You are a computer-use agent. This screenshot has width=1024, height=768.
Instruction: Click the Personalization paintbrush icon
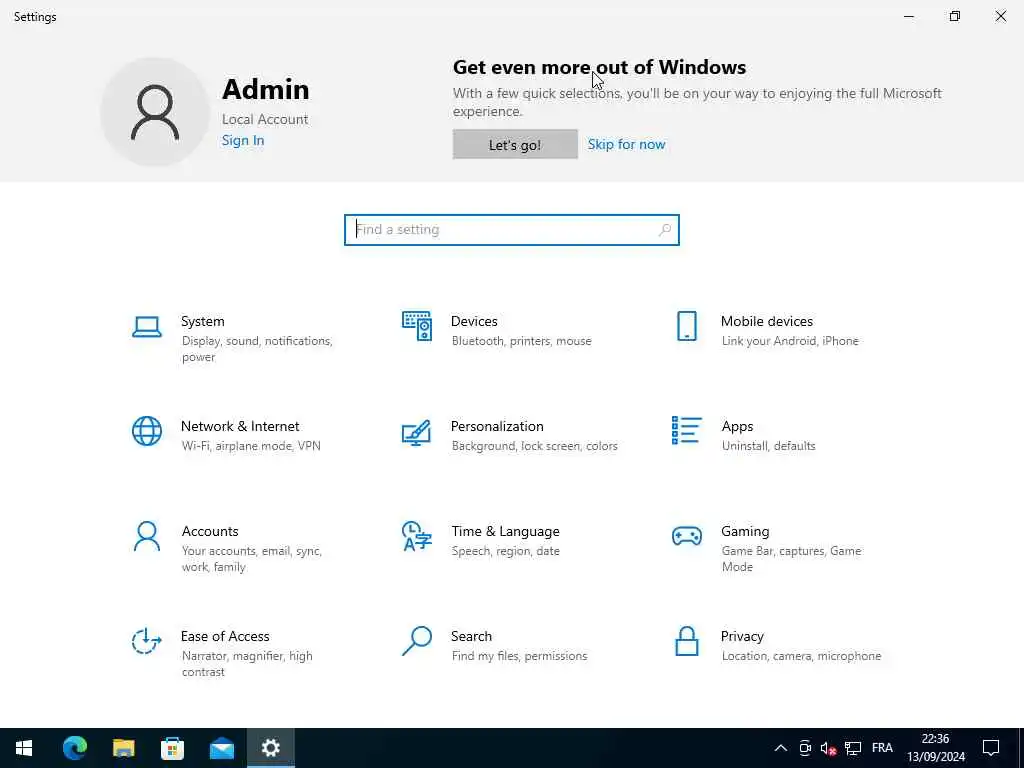point(417,432)
